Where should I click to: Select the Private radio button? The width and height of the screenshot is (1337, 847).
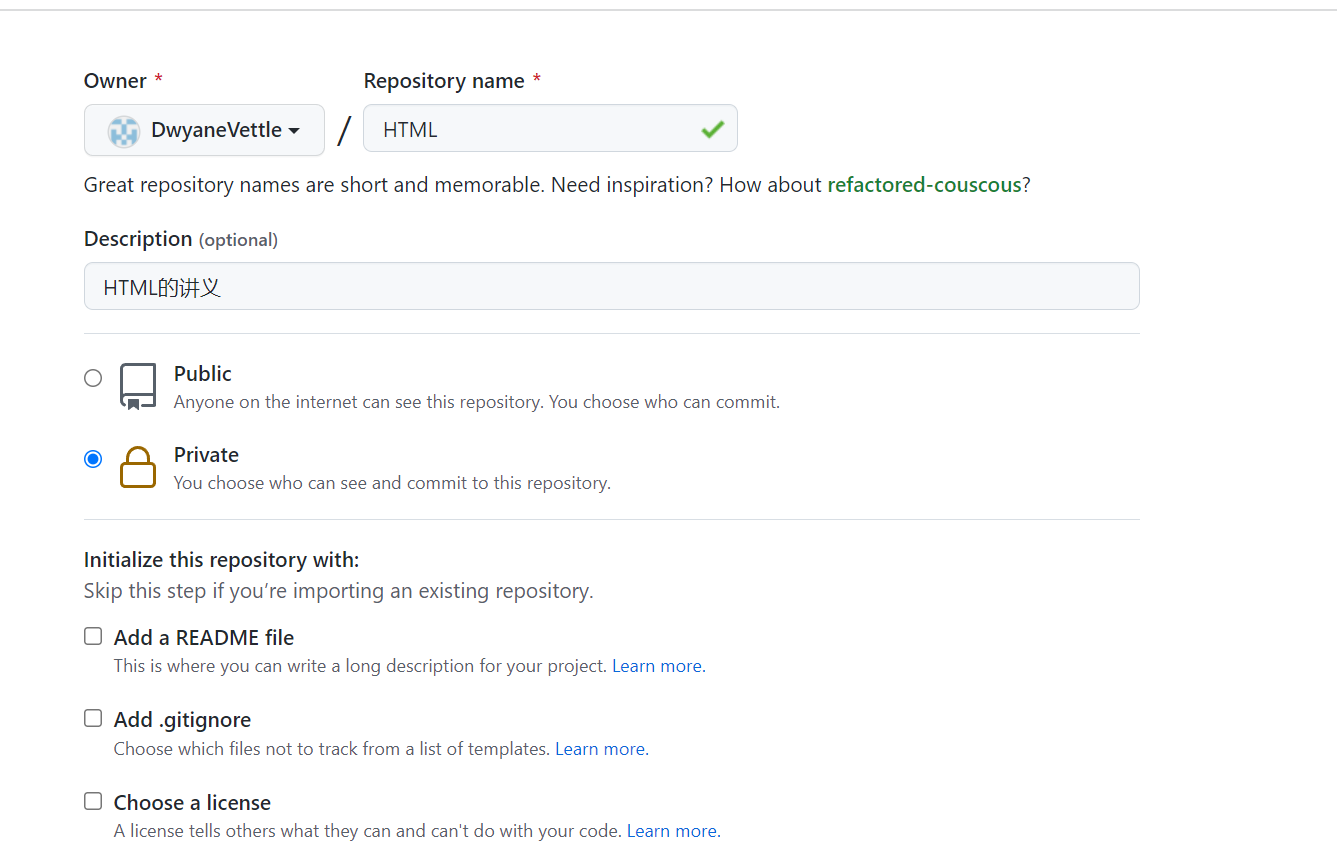pos(93,458)
